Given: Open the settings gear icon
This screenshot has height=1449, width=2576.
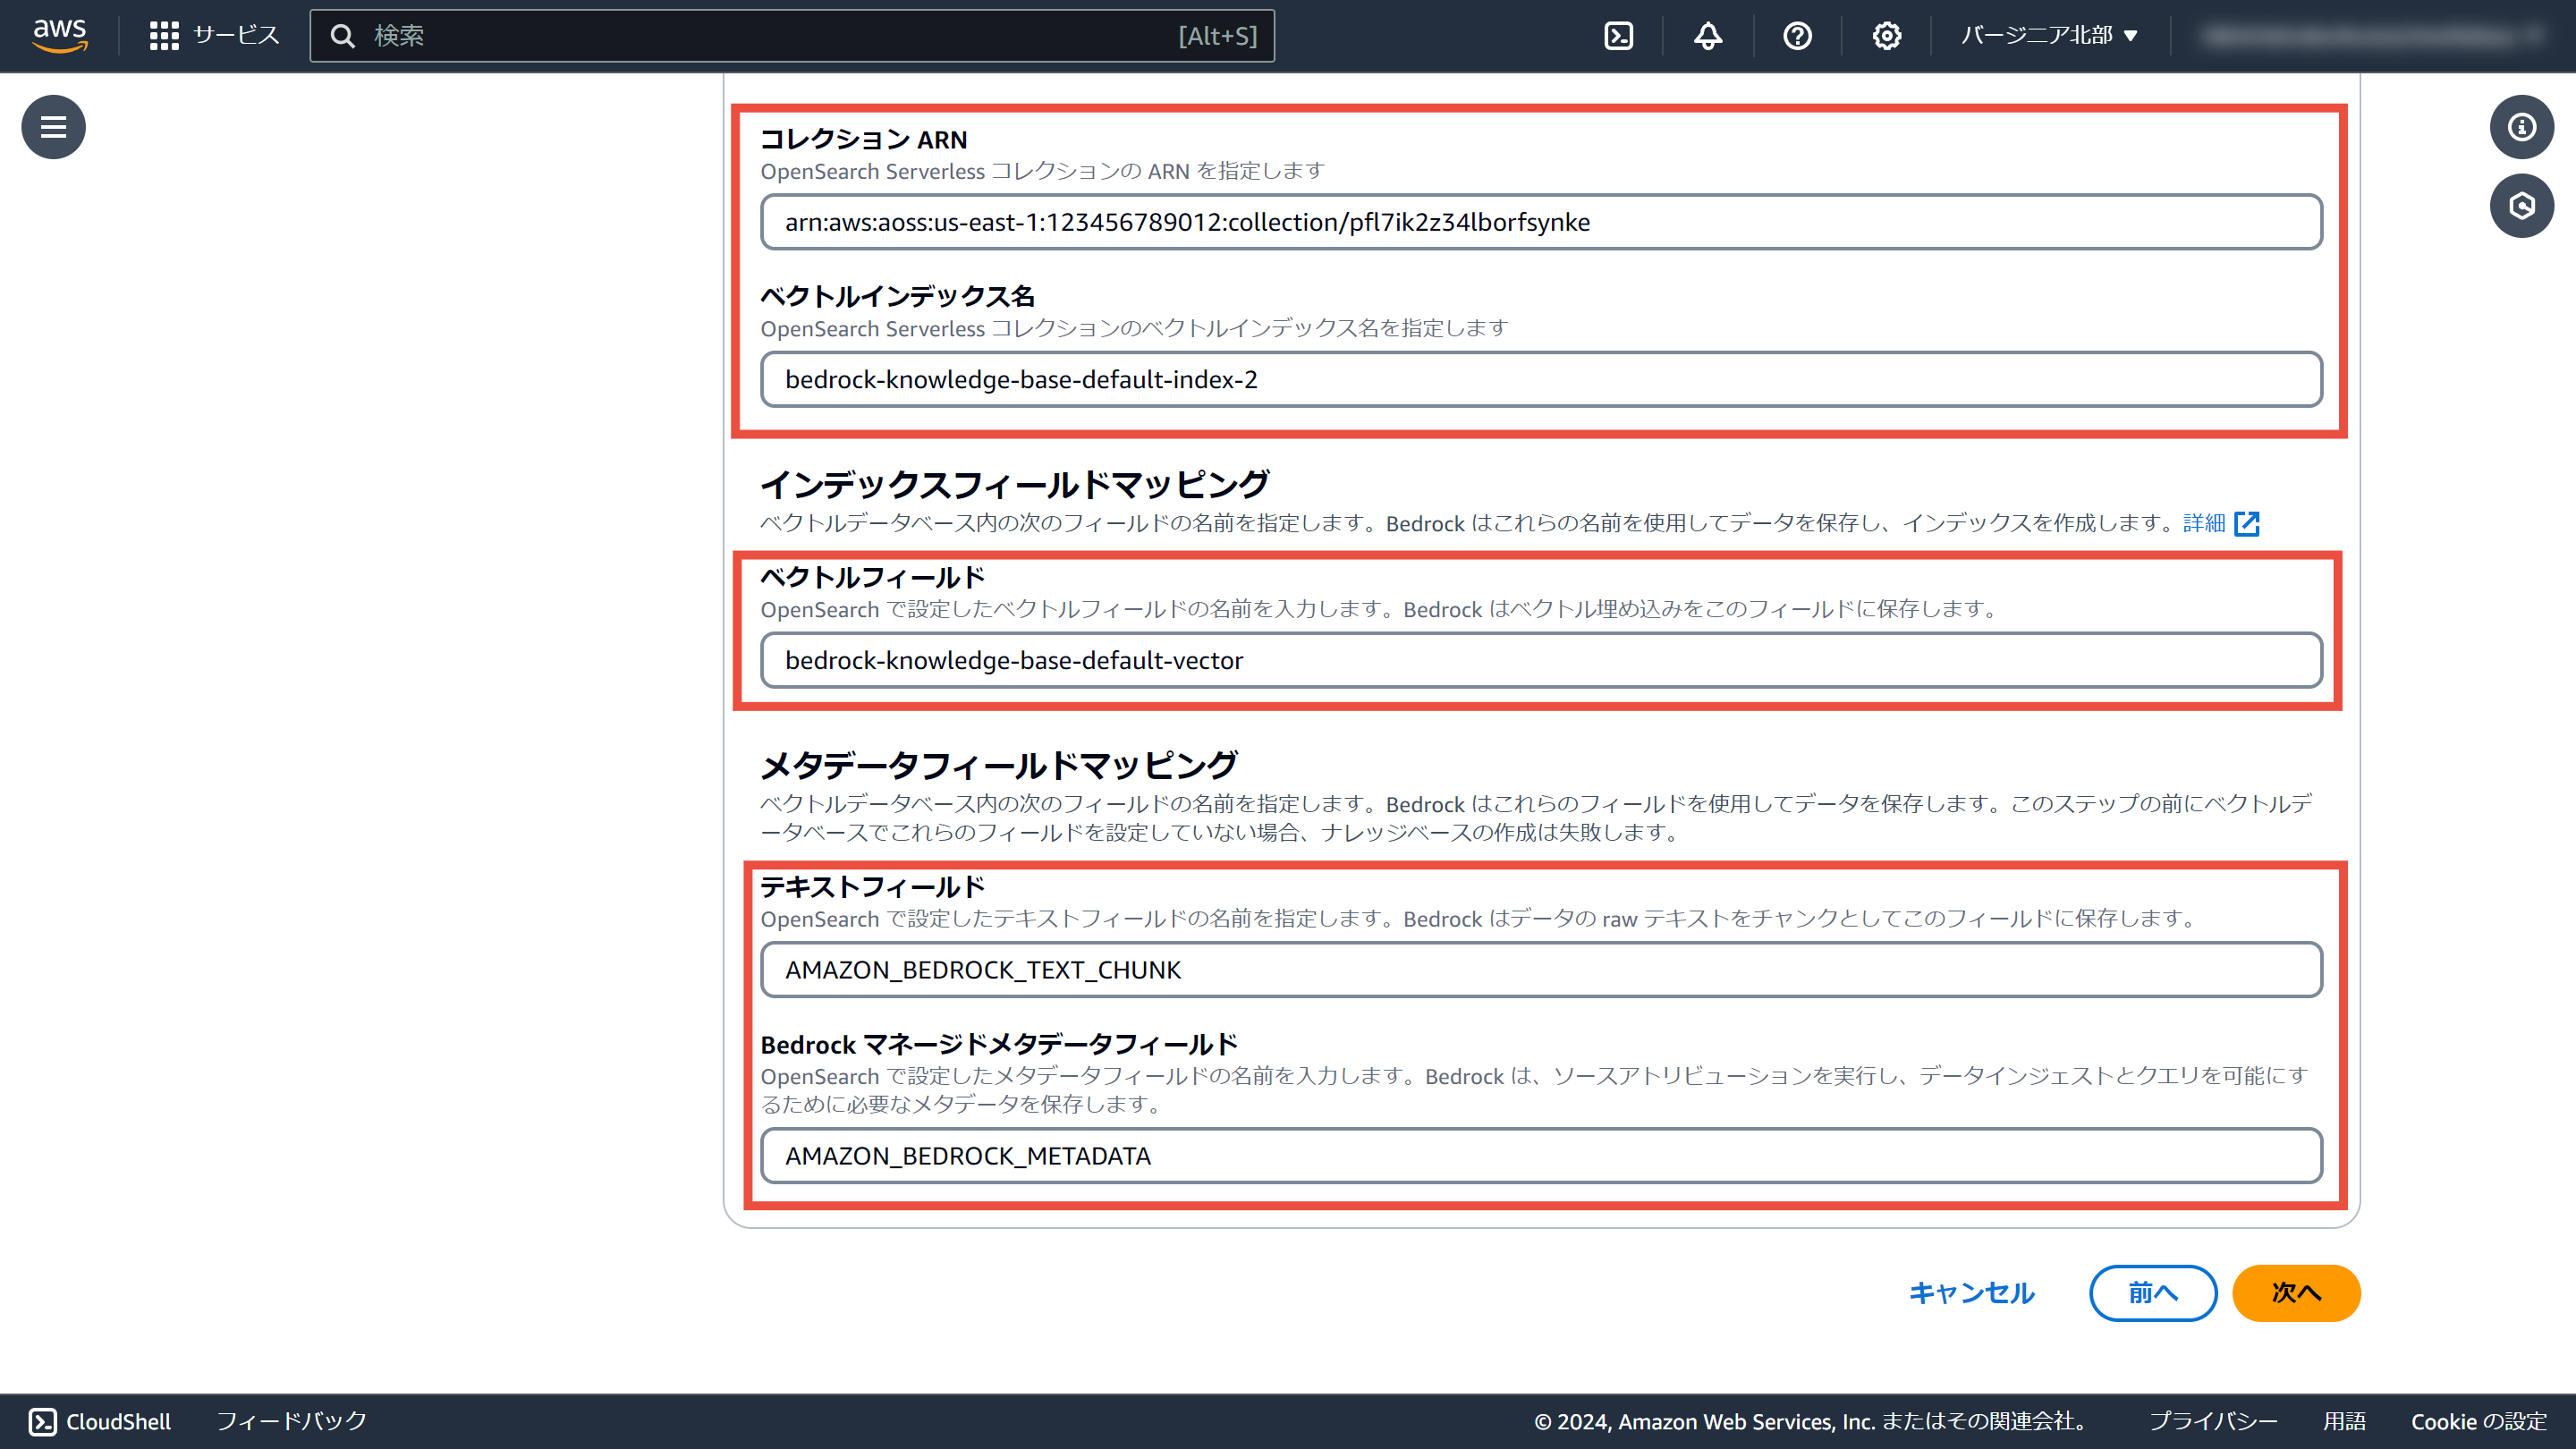Looking at the screenshot, I should coord(1886,36).
